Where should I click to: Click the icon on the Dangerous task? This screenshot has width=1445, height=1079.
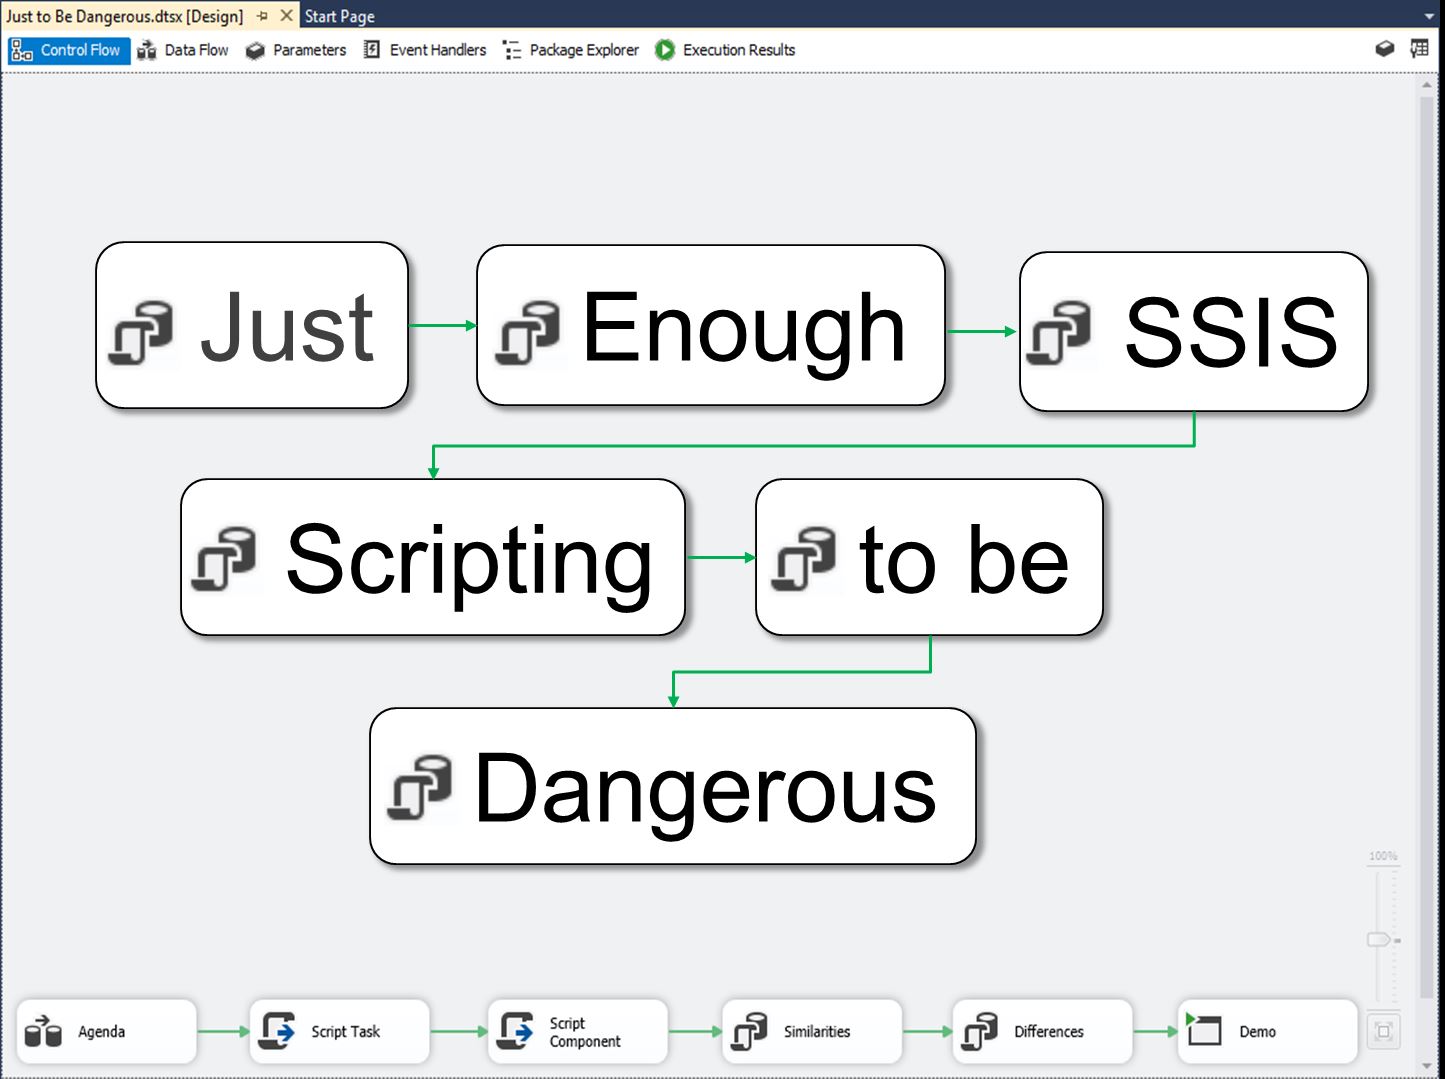pos(420,787)
